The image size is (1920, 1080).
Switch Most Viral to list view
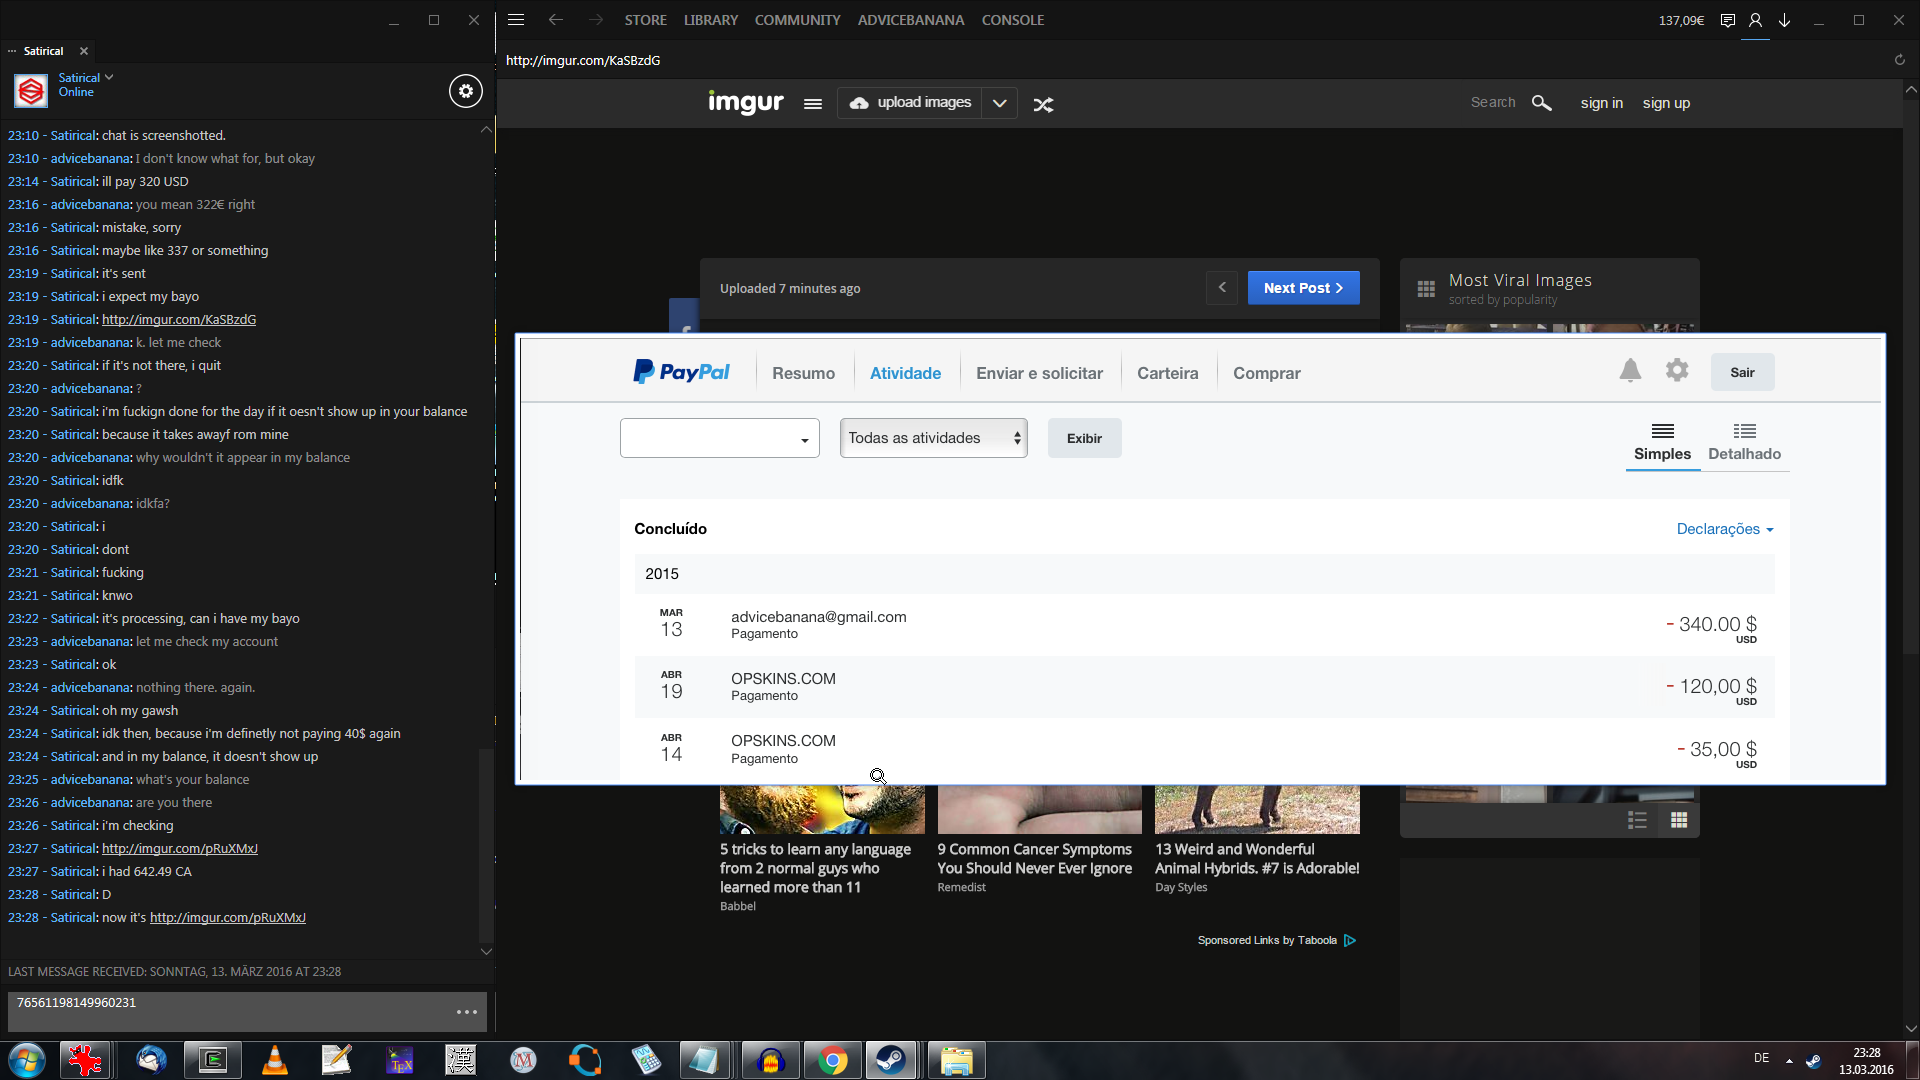1637,820
